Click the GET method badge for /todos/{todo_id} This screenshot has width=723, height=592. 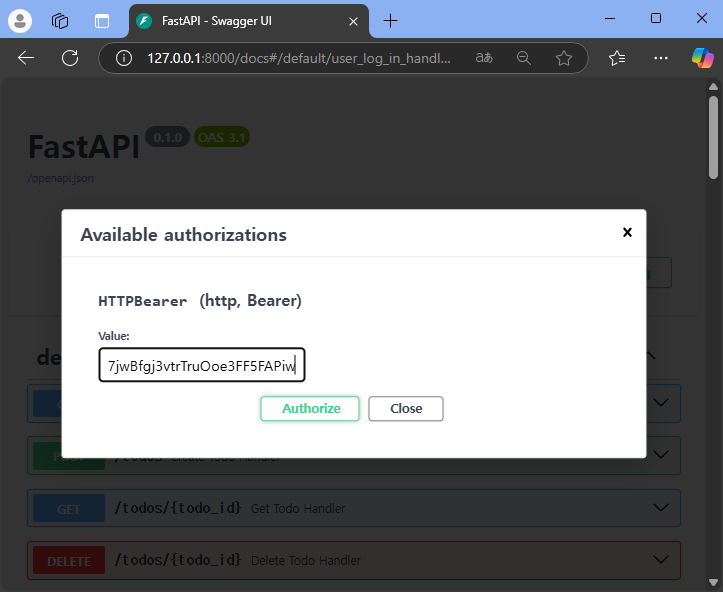coord(69,508)
